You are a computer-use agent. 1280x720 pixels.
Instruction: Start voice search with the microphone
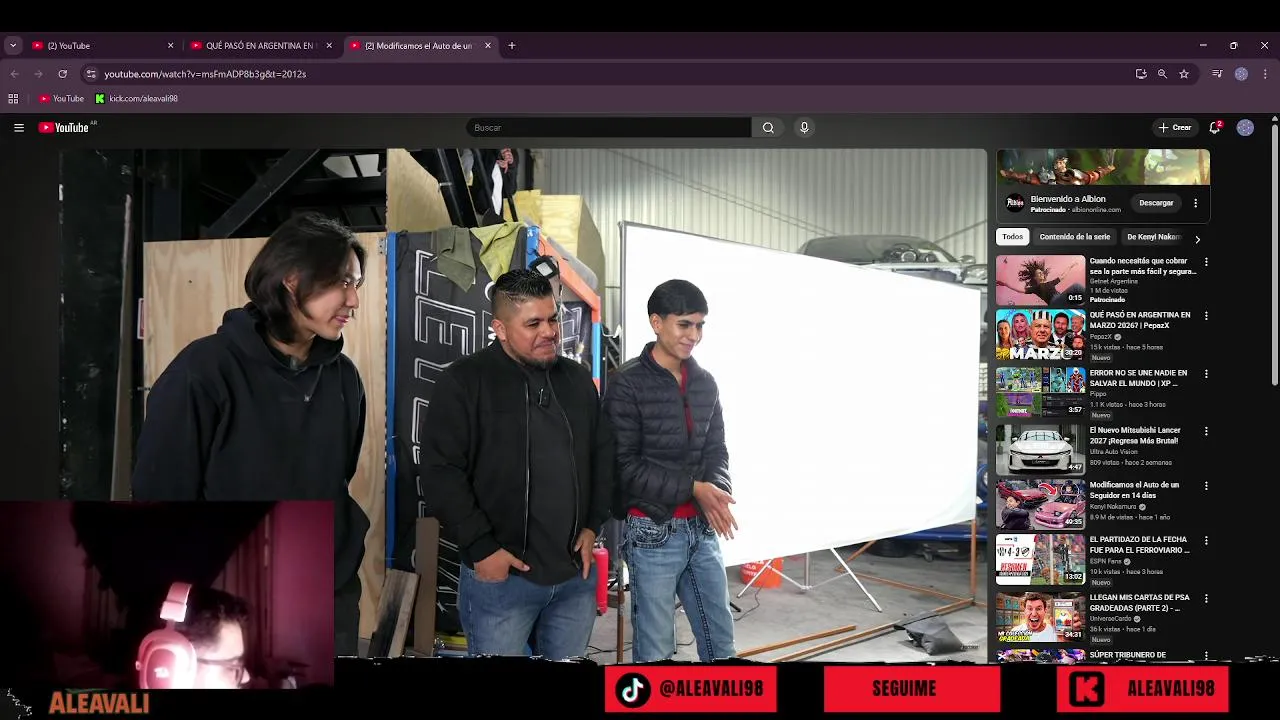point(804,128)
